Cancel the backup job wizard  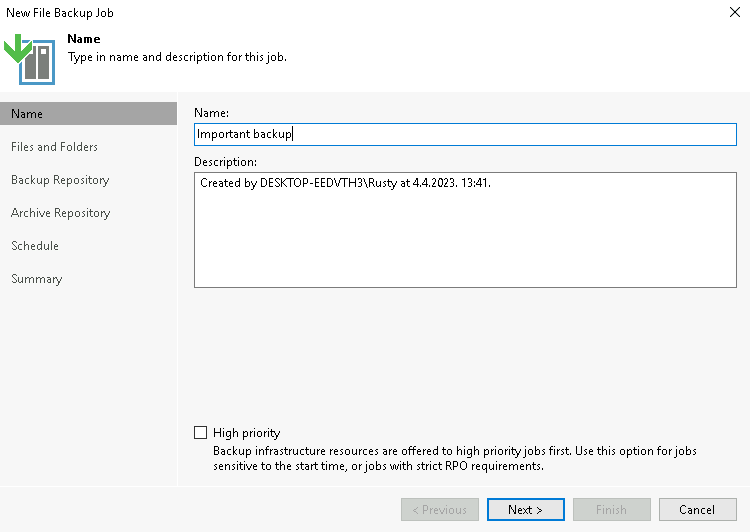coord(697,510)
